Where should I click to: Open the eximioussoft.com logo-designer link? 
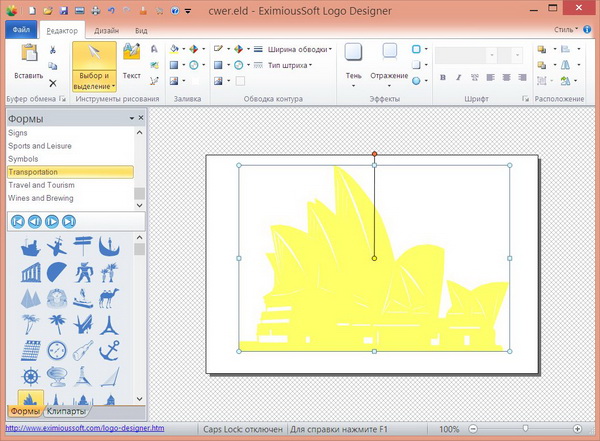click(x=83, y=428)
